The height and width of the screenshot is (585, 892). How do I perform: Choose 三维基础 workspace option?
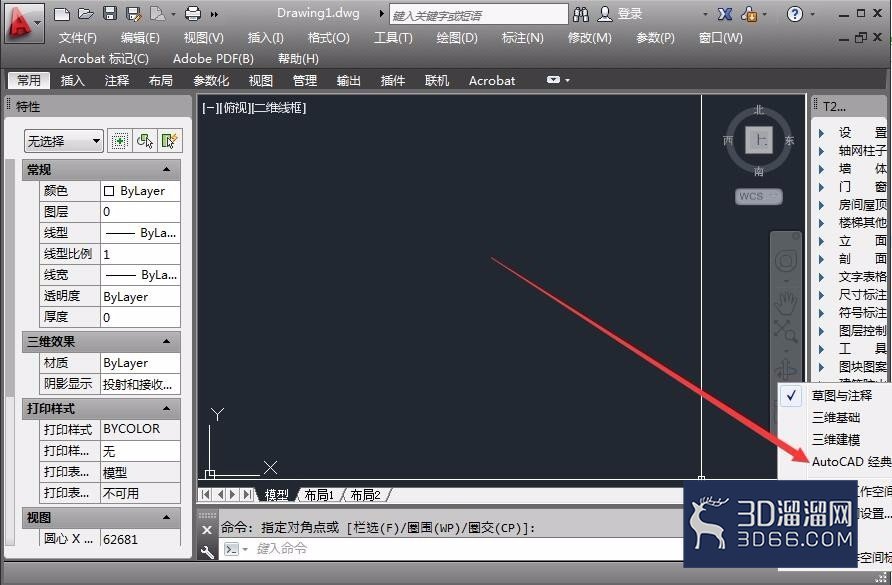836,417
